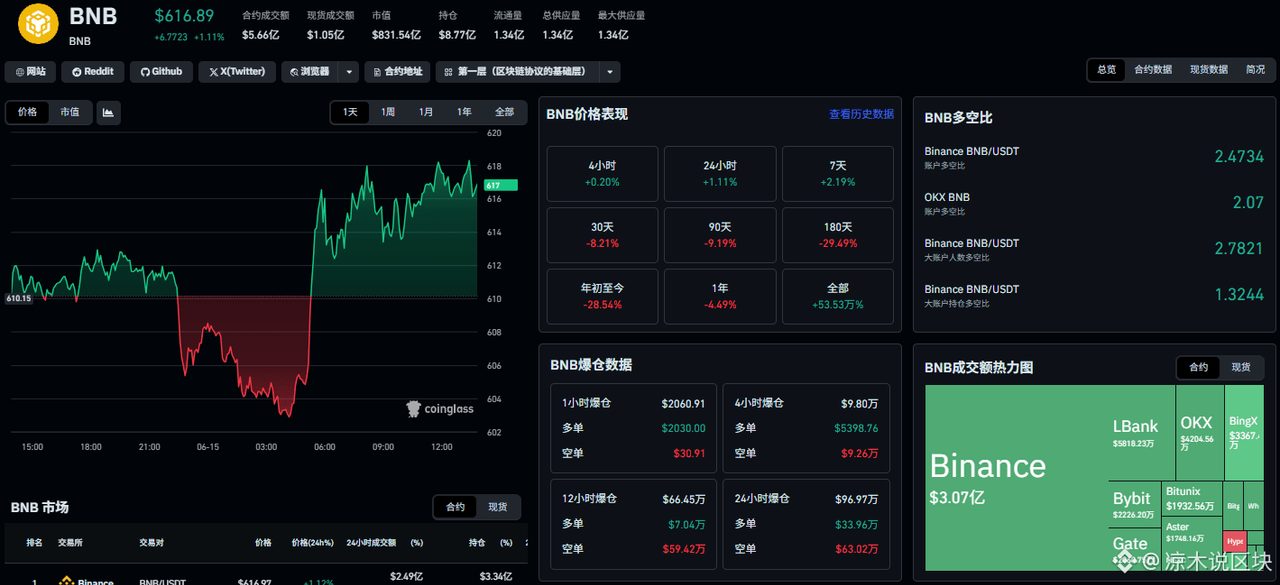Select the 市值 chart toggle
This screenshot has width=1280, height=585.
[69, 113]
